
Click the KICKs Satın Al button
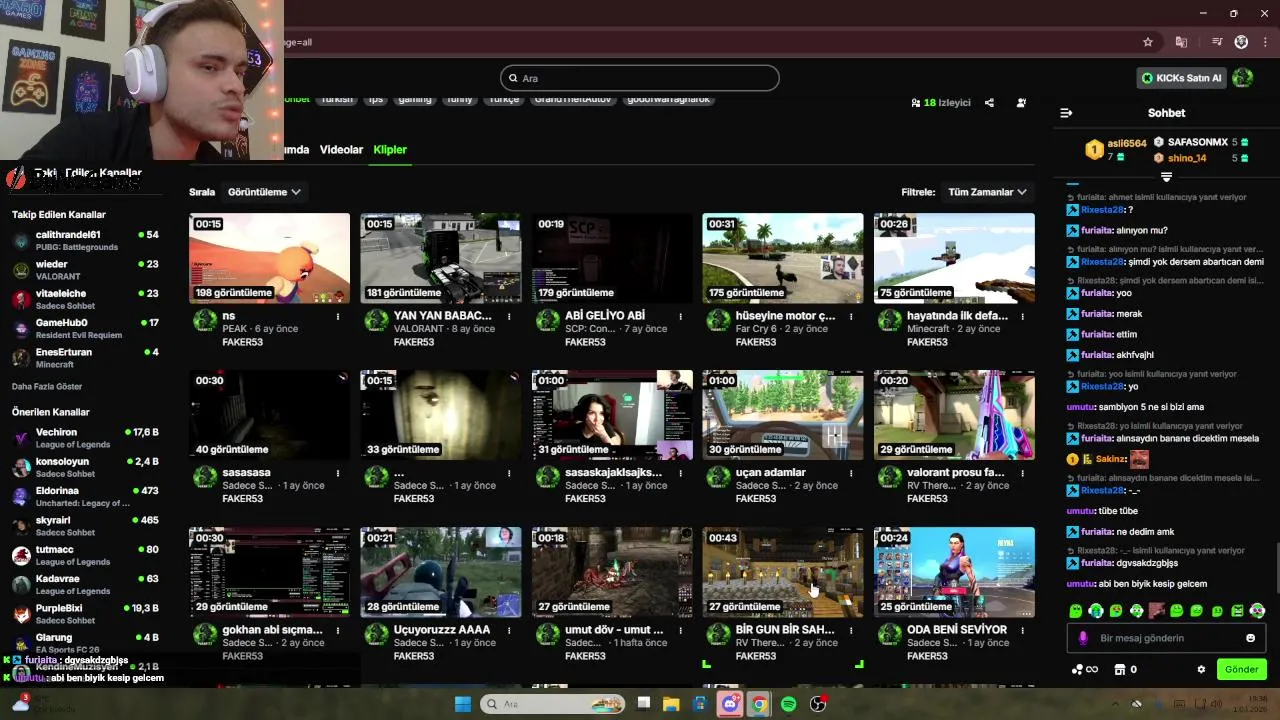(1182, 78)
